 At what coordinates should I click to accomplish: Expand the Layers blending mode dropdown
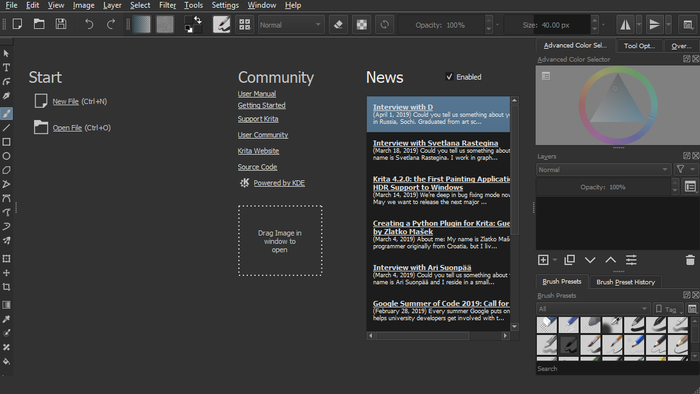coord(603,170)
